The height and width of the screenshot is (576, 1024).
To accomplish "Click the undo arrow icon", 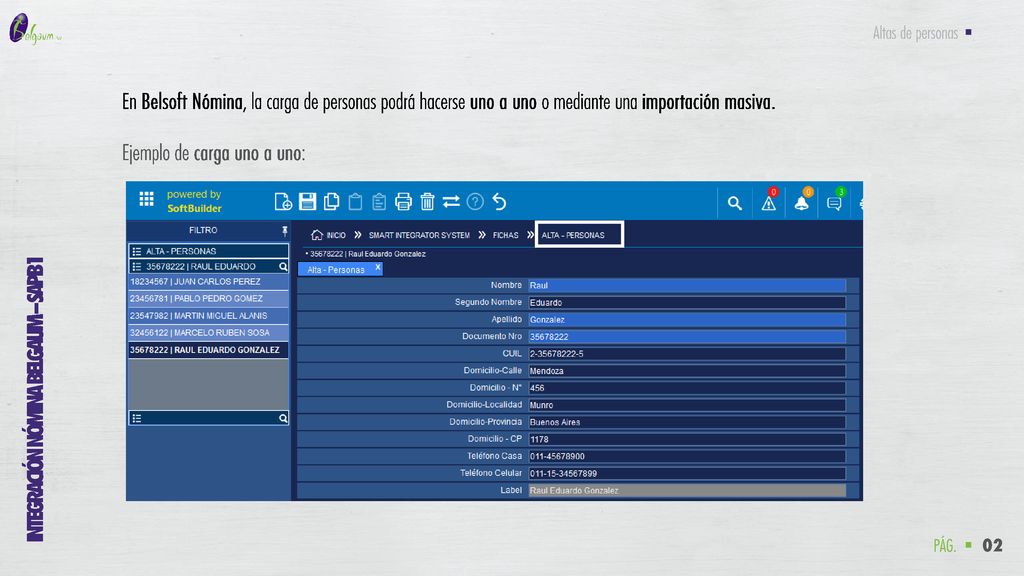I will (x=500, y=202).
